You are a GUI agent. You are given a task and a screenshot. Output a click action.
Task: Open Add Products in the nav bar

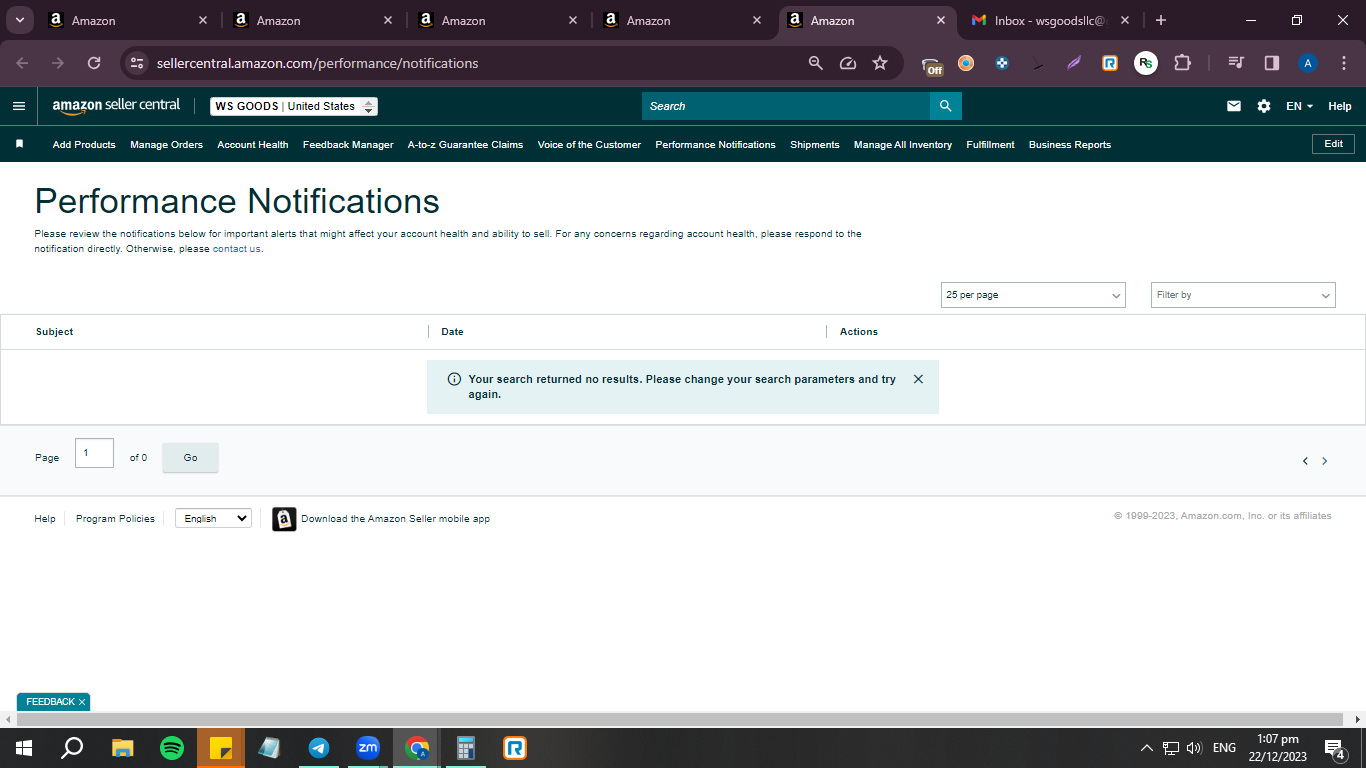pos(84,145)
